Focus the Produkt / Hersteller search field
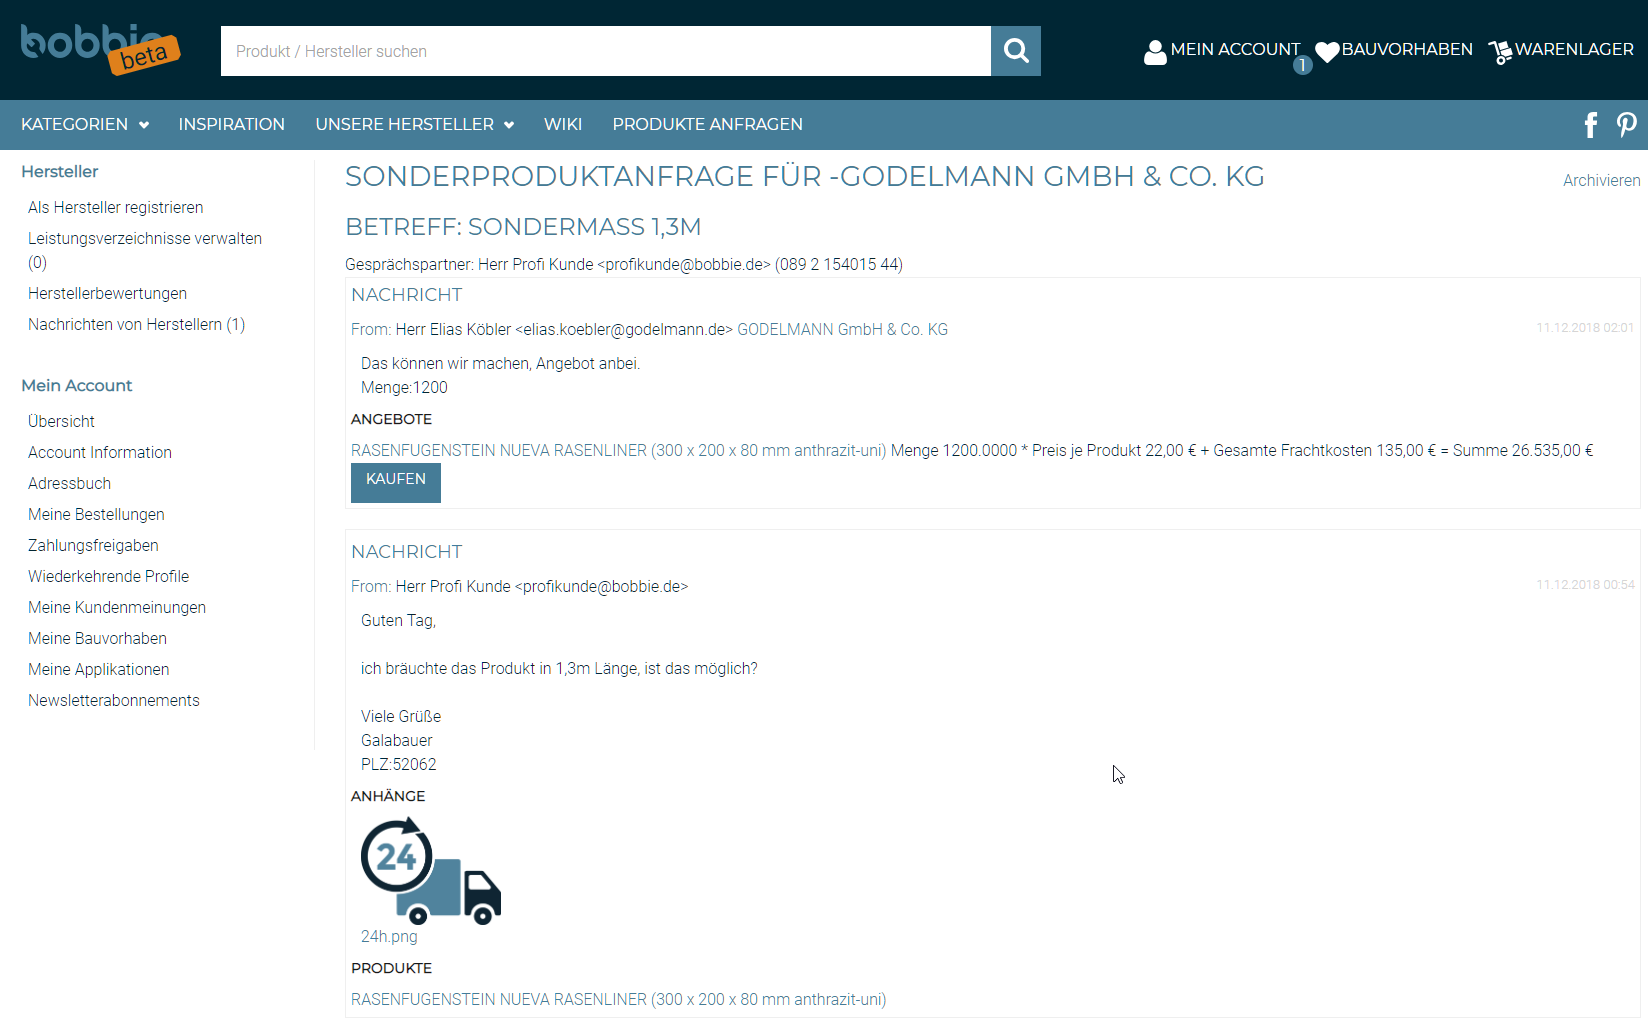Image resolution: width=1648 pixels, height=1024 pixels. click(606, 51)
